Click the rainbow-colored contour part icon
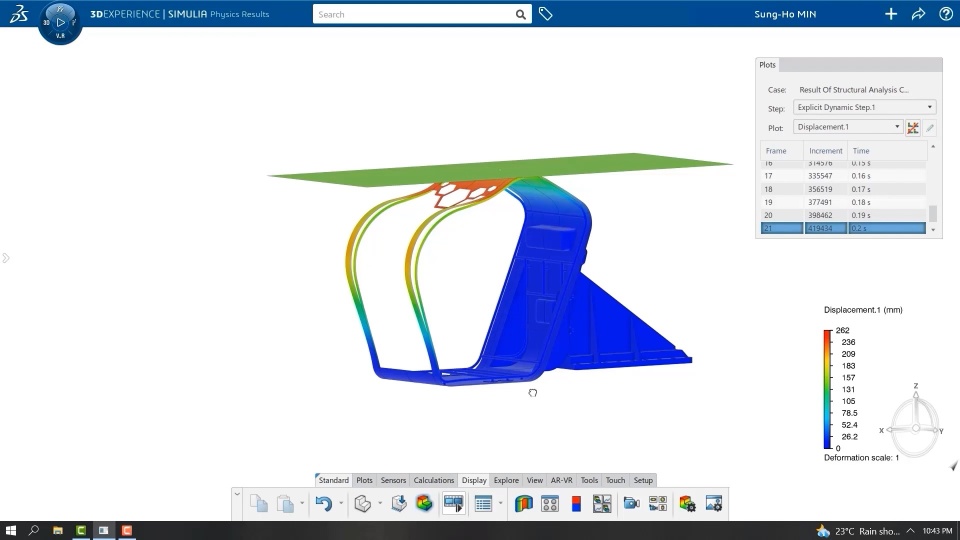The height and width of the screenshot is (540, 960). click(x=424, y=504)
